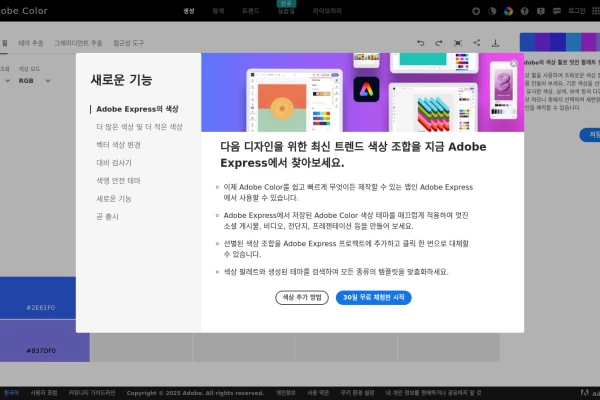Click the blue 저장 save button
600x400 pixels.
[590, 135]
